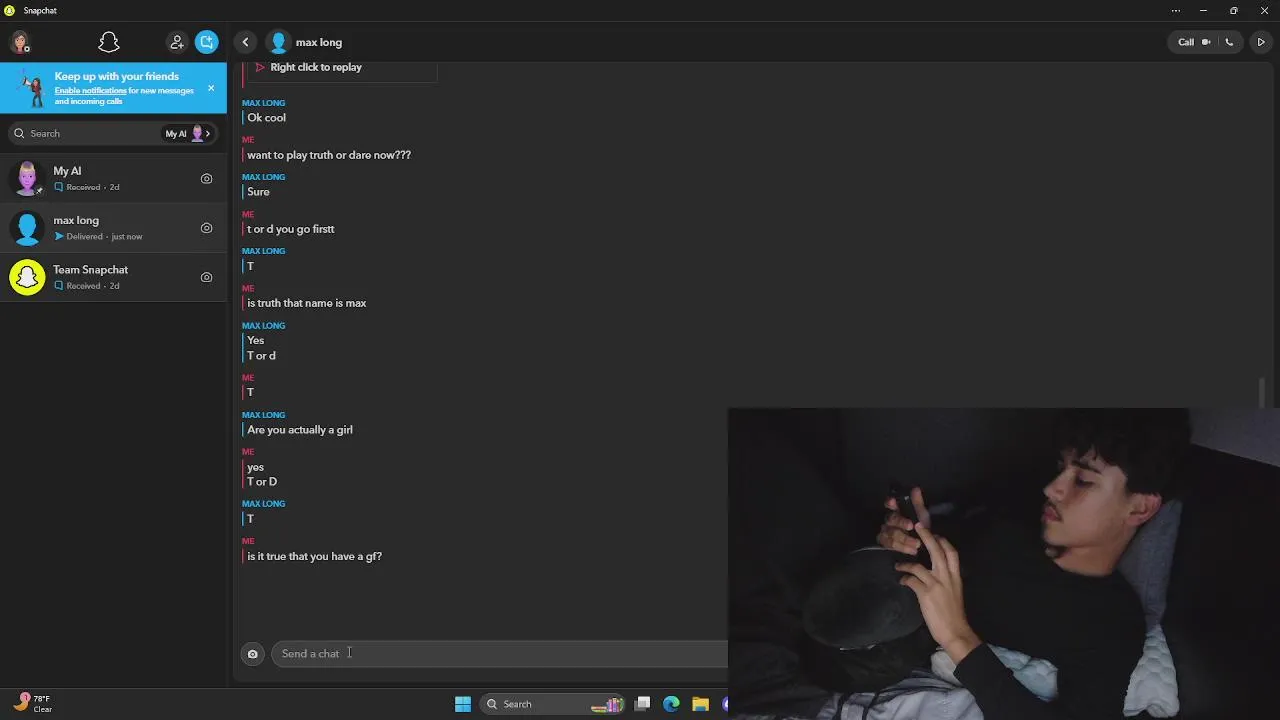Open the My AI shortcut button
1280x720 pixels.
(188, 133)
